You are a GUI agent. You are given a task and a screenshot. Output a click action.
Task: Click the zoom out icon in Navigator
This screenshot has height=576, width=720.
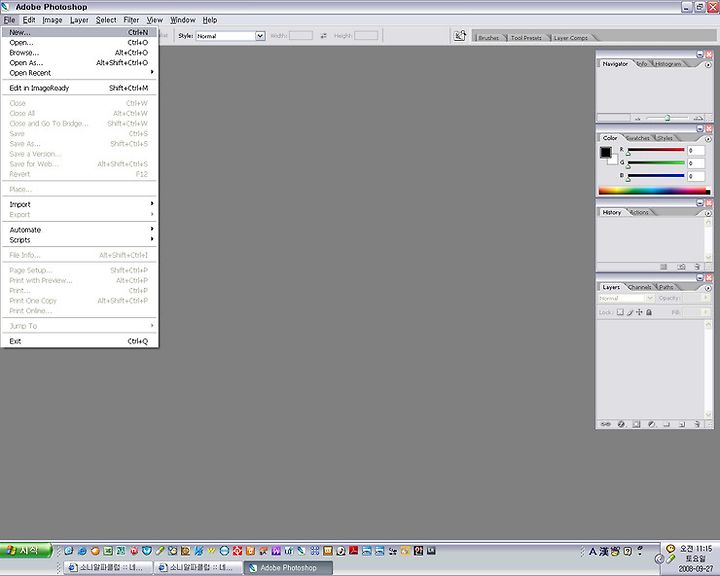pyautogui.click(x=637, y=118)
